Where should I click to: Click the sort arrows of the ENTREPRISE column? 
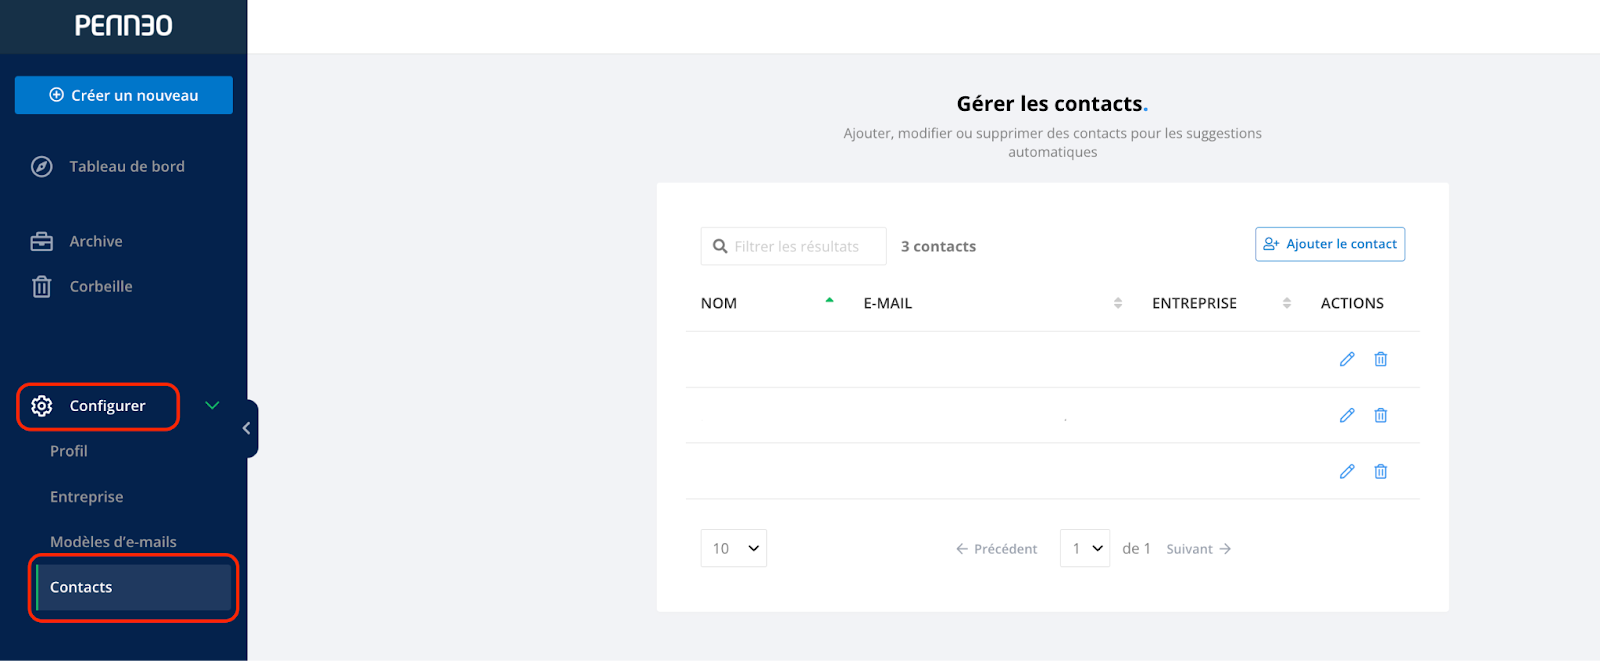coord(1287,303)
